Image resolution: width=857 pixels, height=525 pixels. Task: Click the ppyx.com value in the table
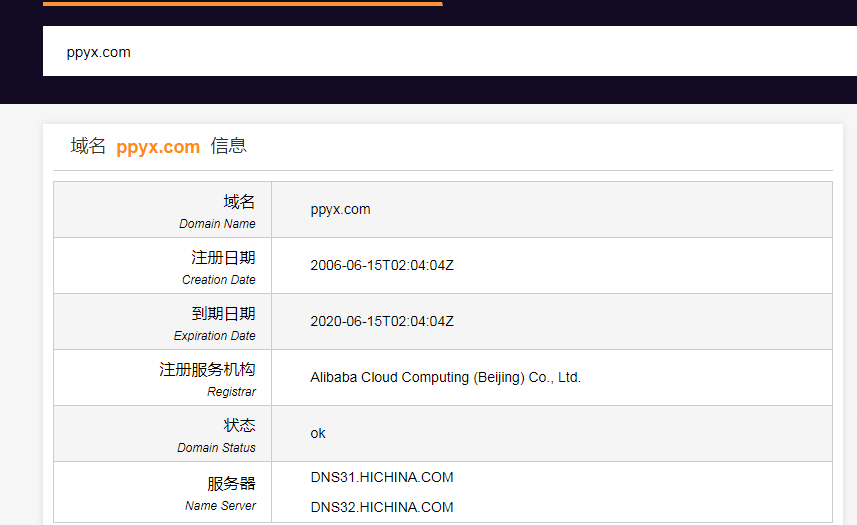click(340, 209)
